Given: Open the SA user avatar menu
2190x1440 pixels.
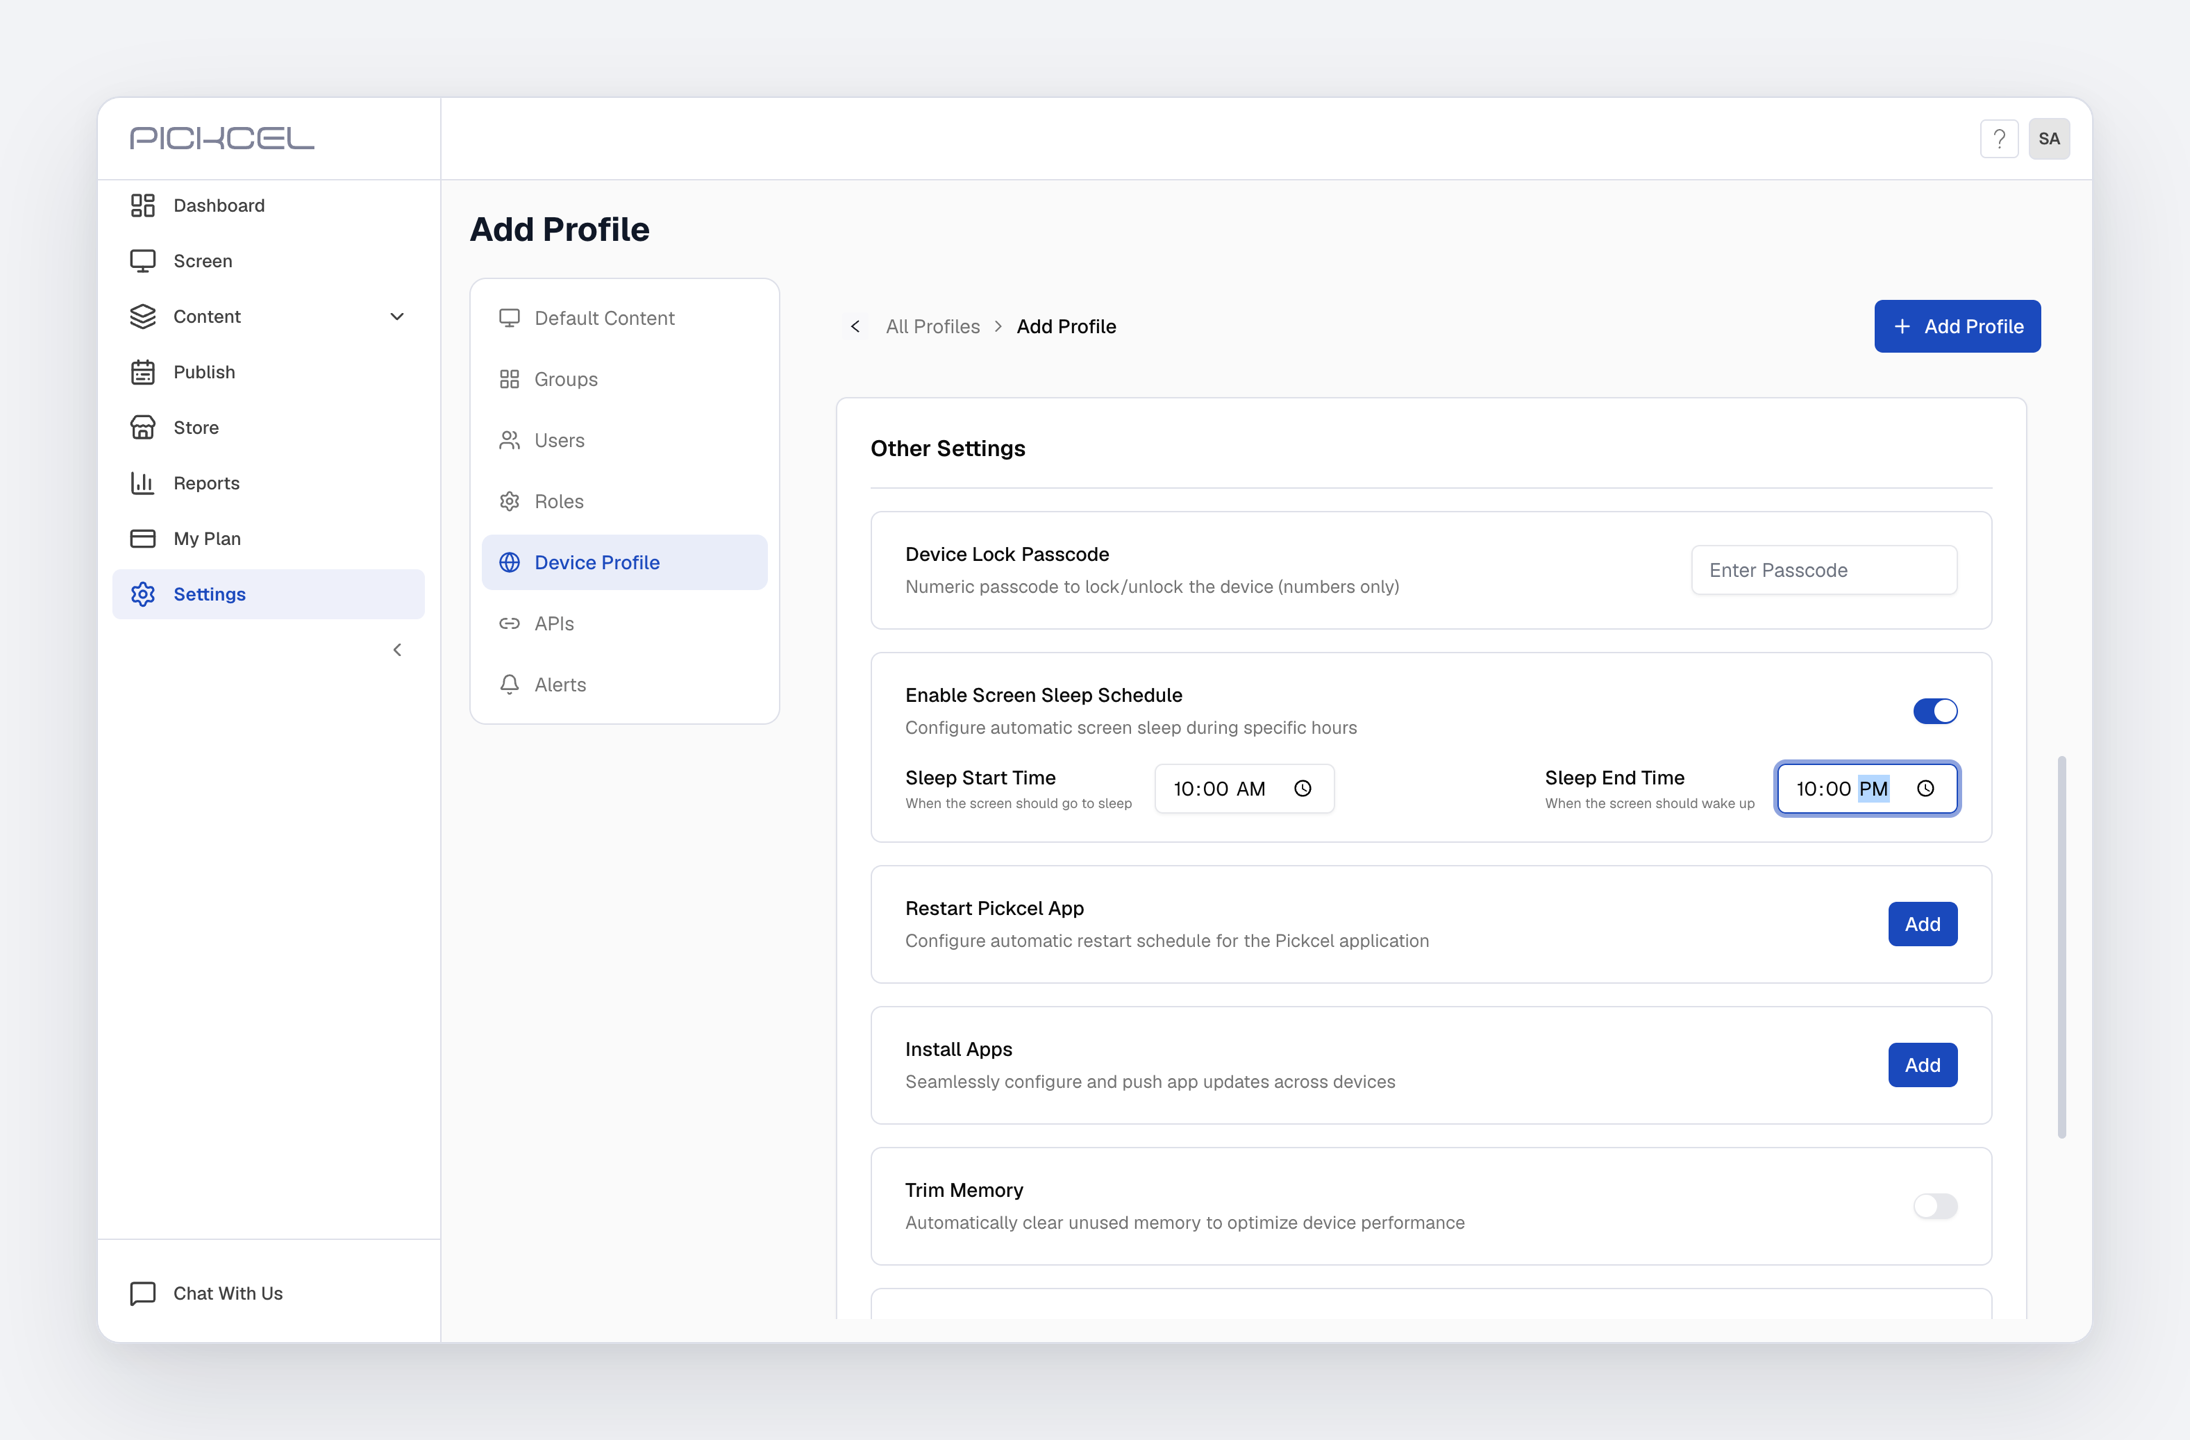Looking at the screenshot, I should [x=2049, y=139].
